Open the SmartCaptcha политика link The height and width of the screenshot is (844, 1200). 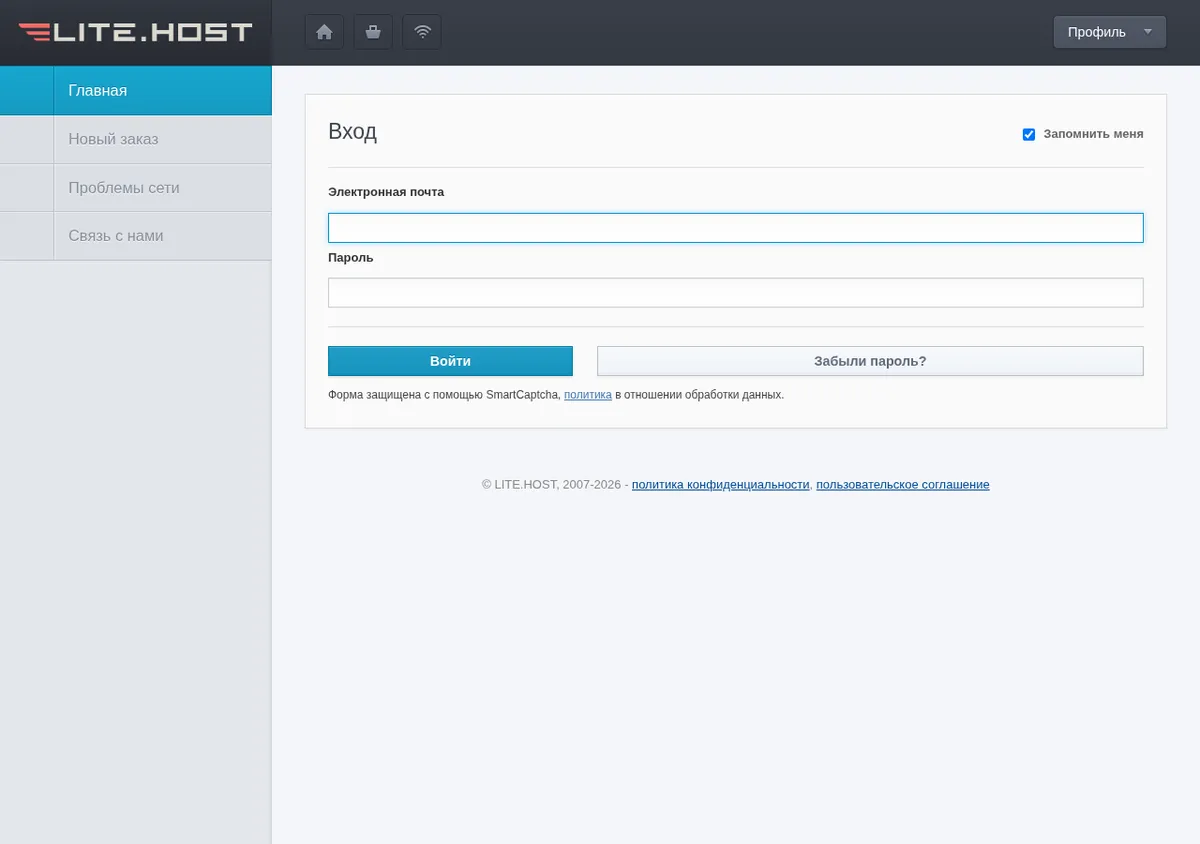click(x=588, y=395)
